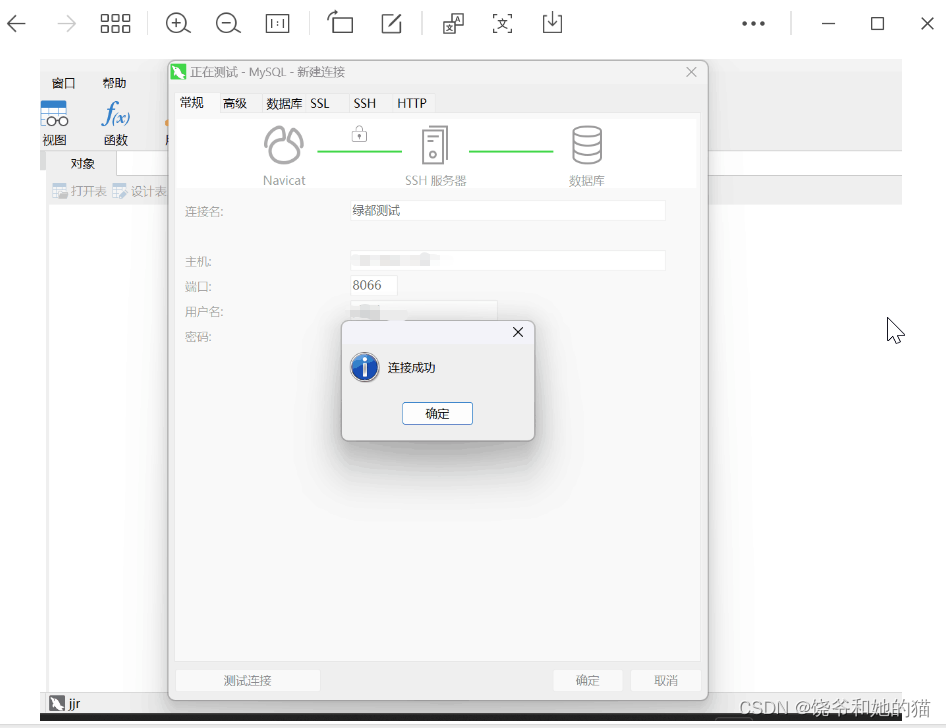Maximize the image viewer window
946x728 pixels.
[x=878, y=24]
